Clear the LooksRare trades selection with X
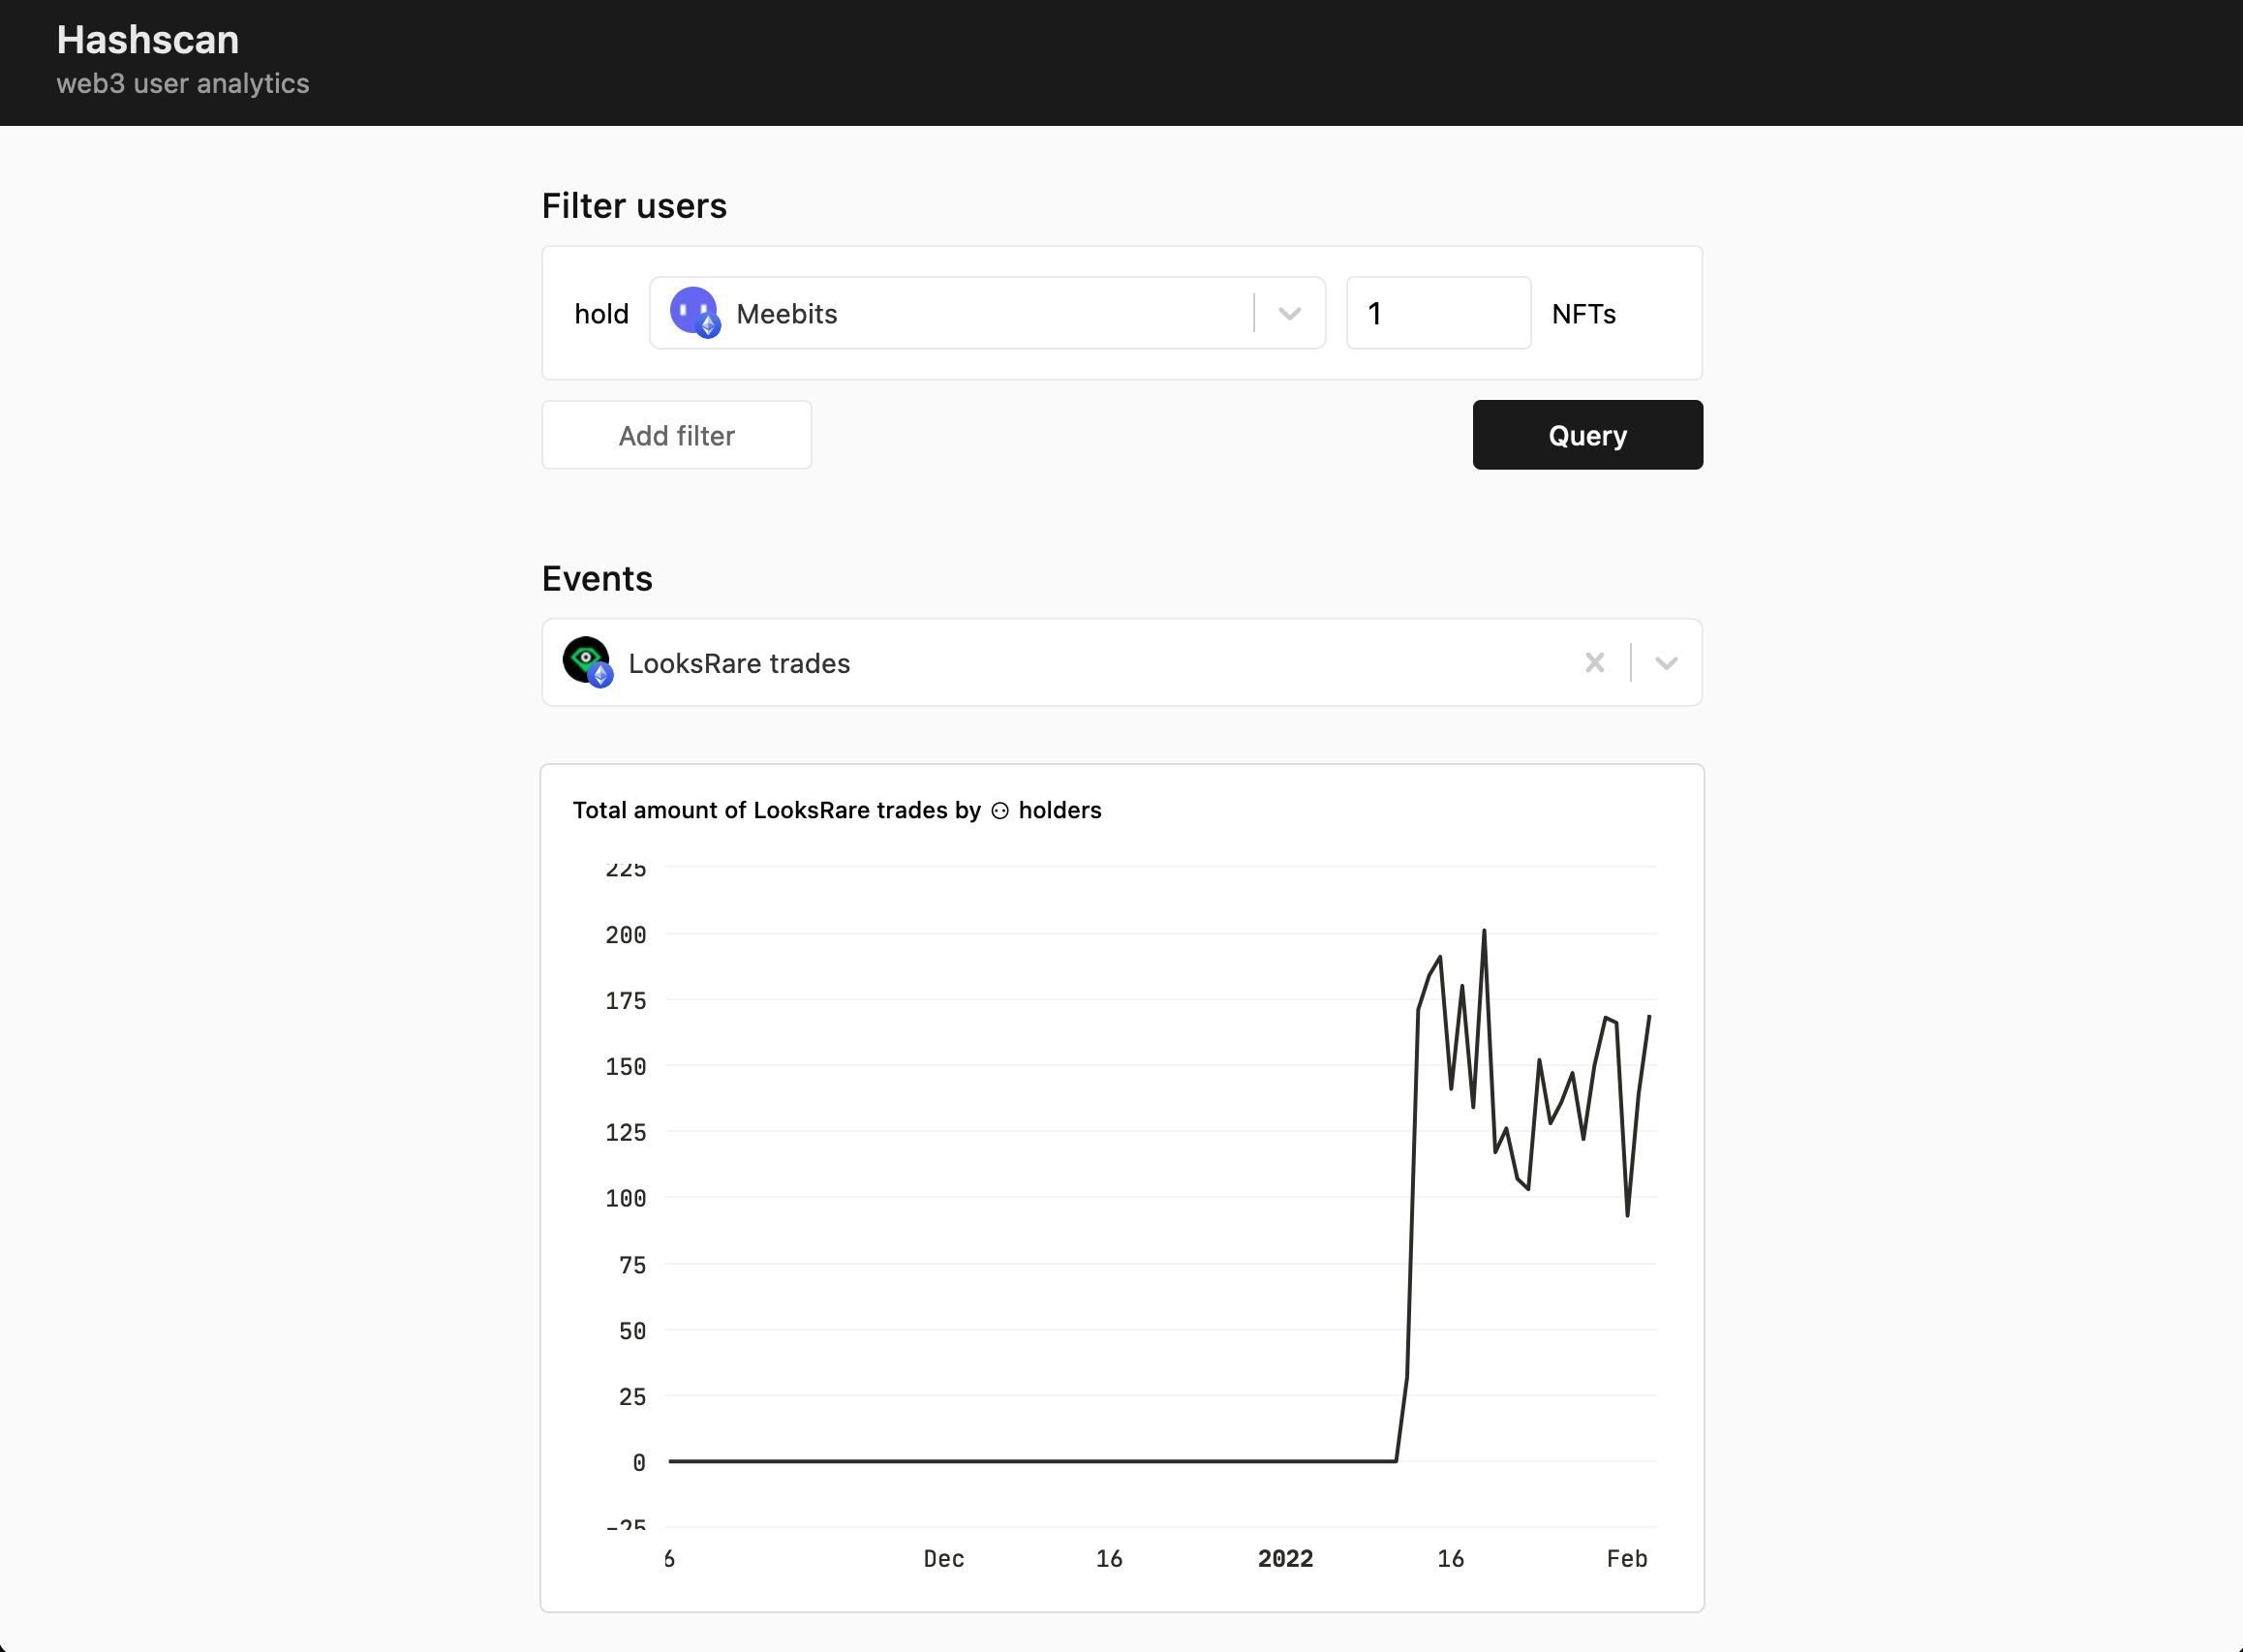Viewport: 2243px width, 1652px height. [1595, 663]
